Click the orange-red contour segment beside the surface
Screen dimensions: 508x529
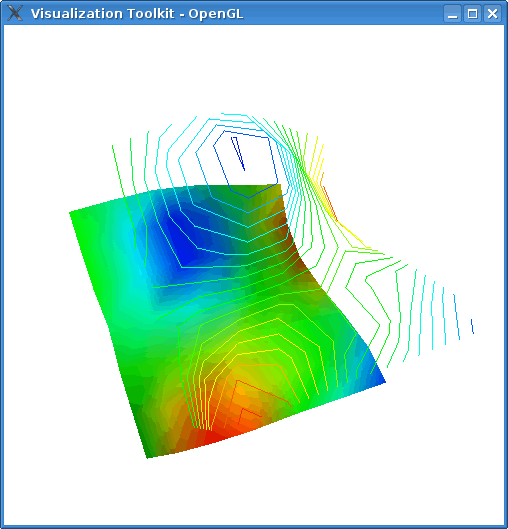(x=329, y=201)
